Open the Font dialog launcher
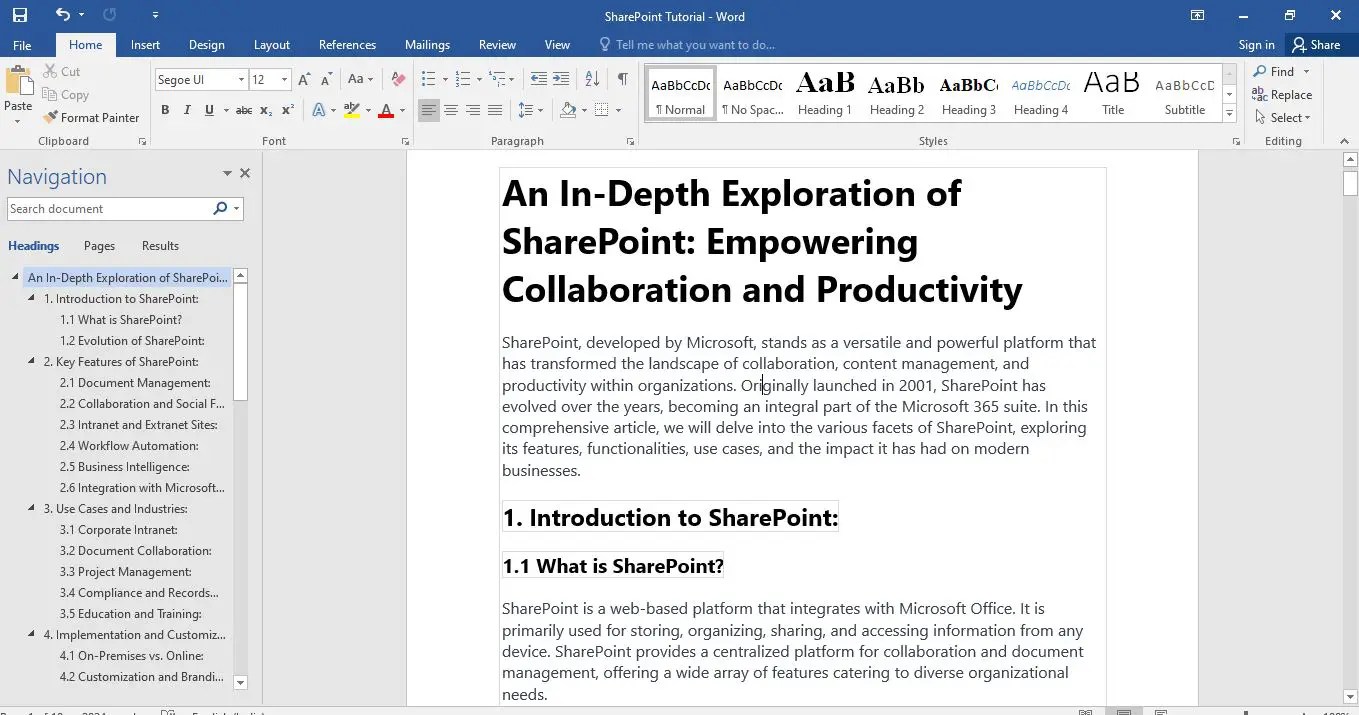Screen dimensions: 1359x715 [x=405, y=141]
